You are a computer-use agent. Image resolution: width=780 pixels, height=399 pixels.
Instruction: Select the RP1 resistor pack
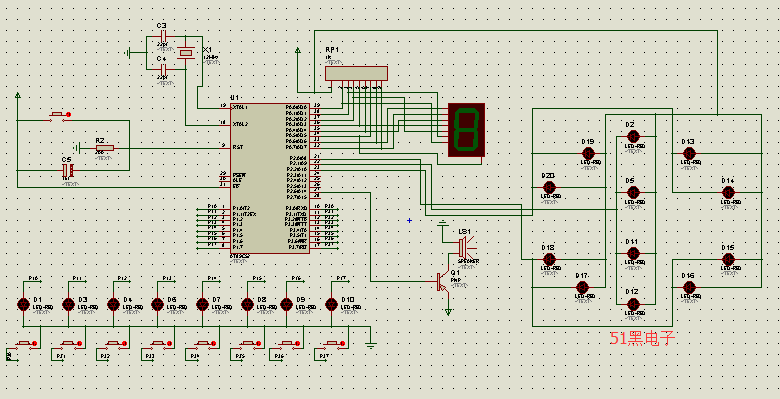[x=356, y=73]
